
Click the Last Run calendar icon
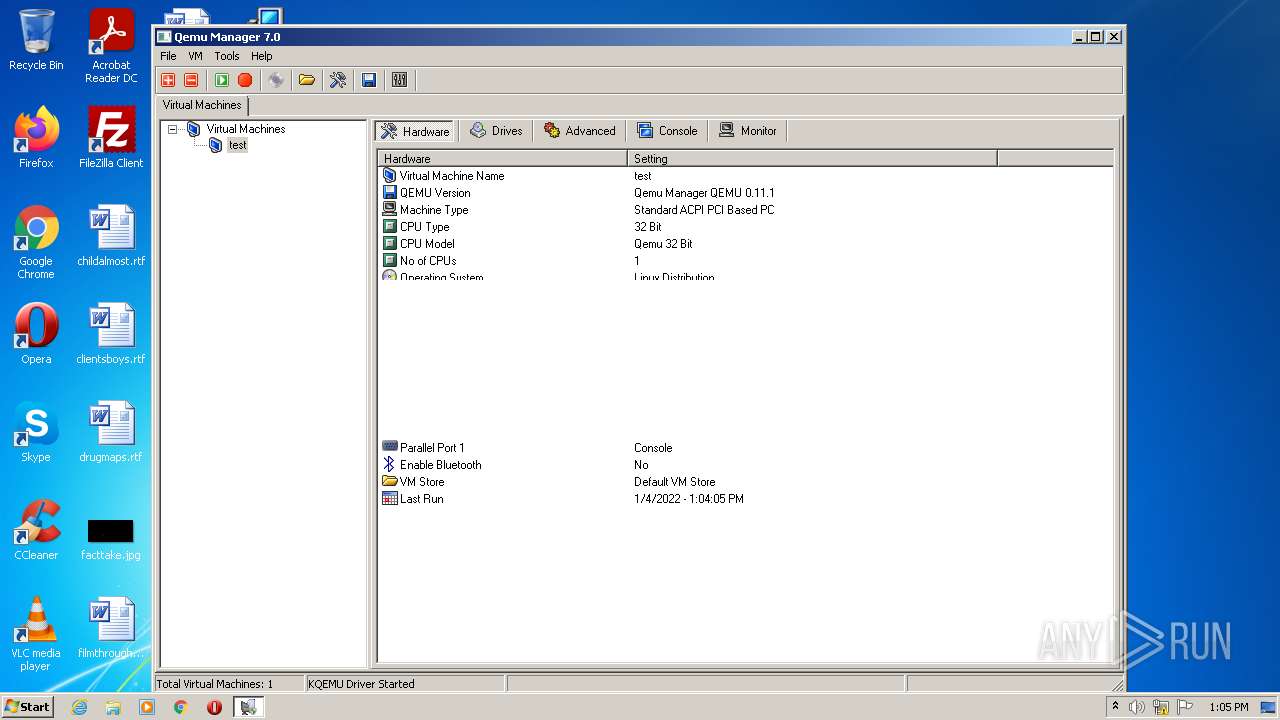(x=390, y=498)
